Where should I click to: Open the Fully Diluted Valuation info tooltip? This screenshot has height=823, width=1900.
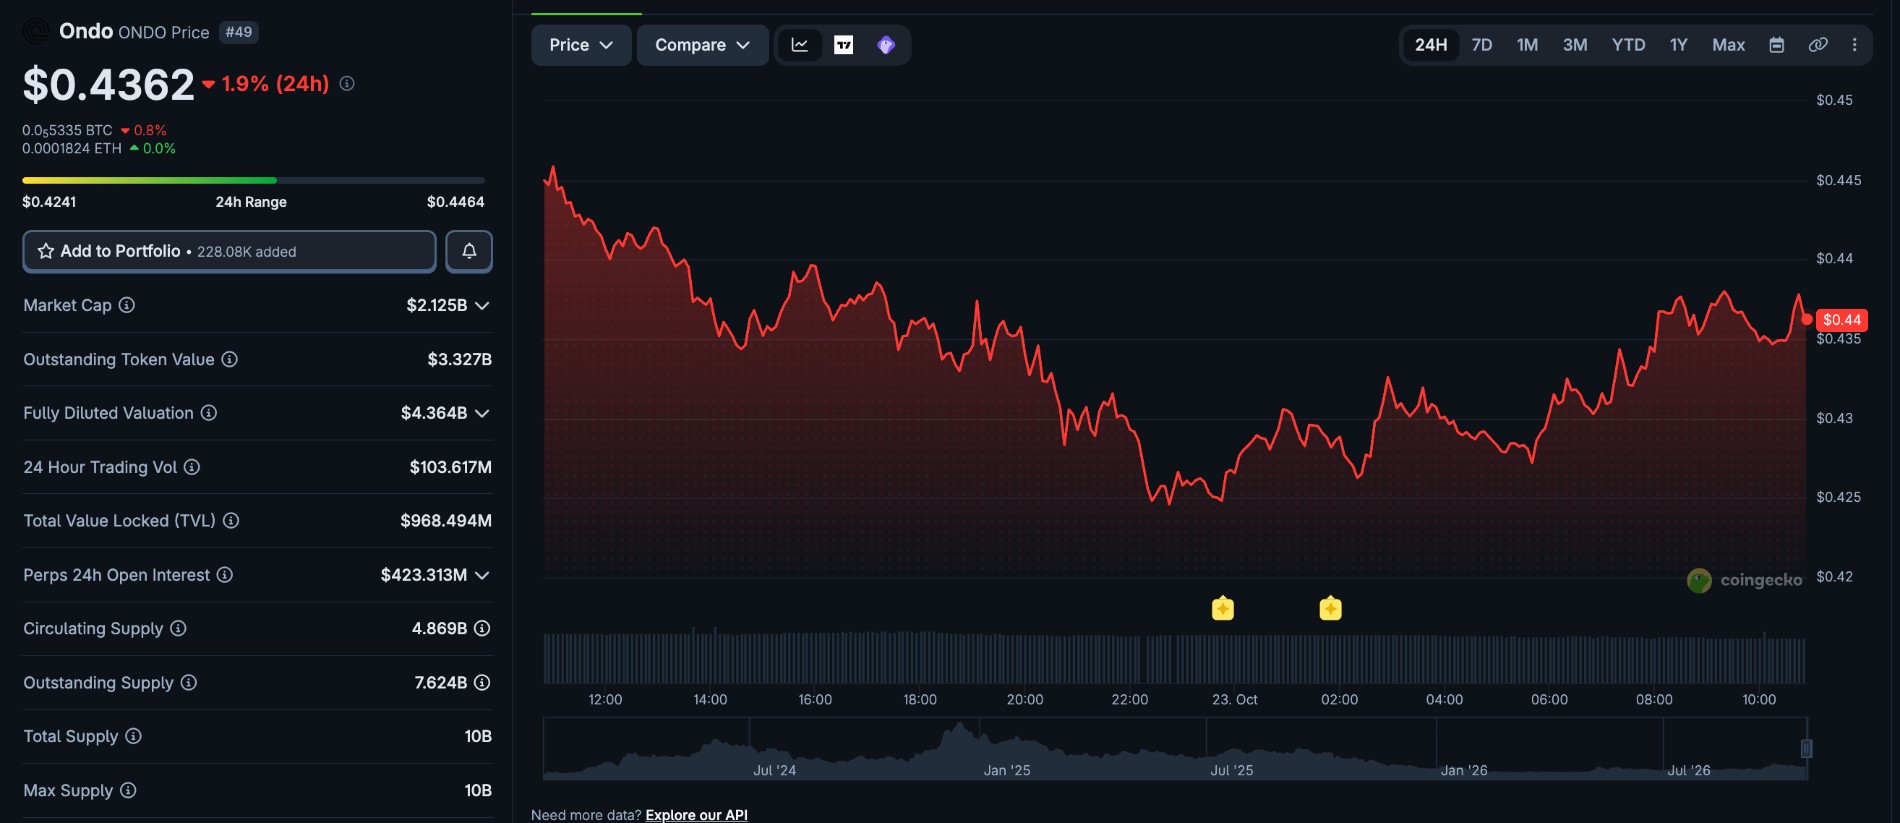click(x=209, y=413)
